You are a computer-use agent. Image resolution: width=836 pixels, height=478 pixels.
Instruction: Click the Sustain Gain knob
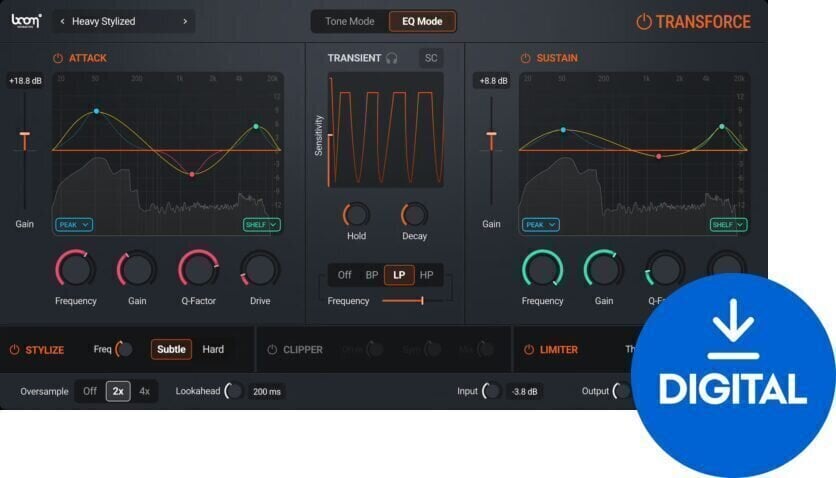[604, 269]
